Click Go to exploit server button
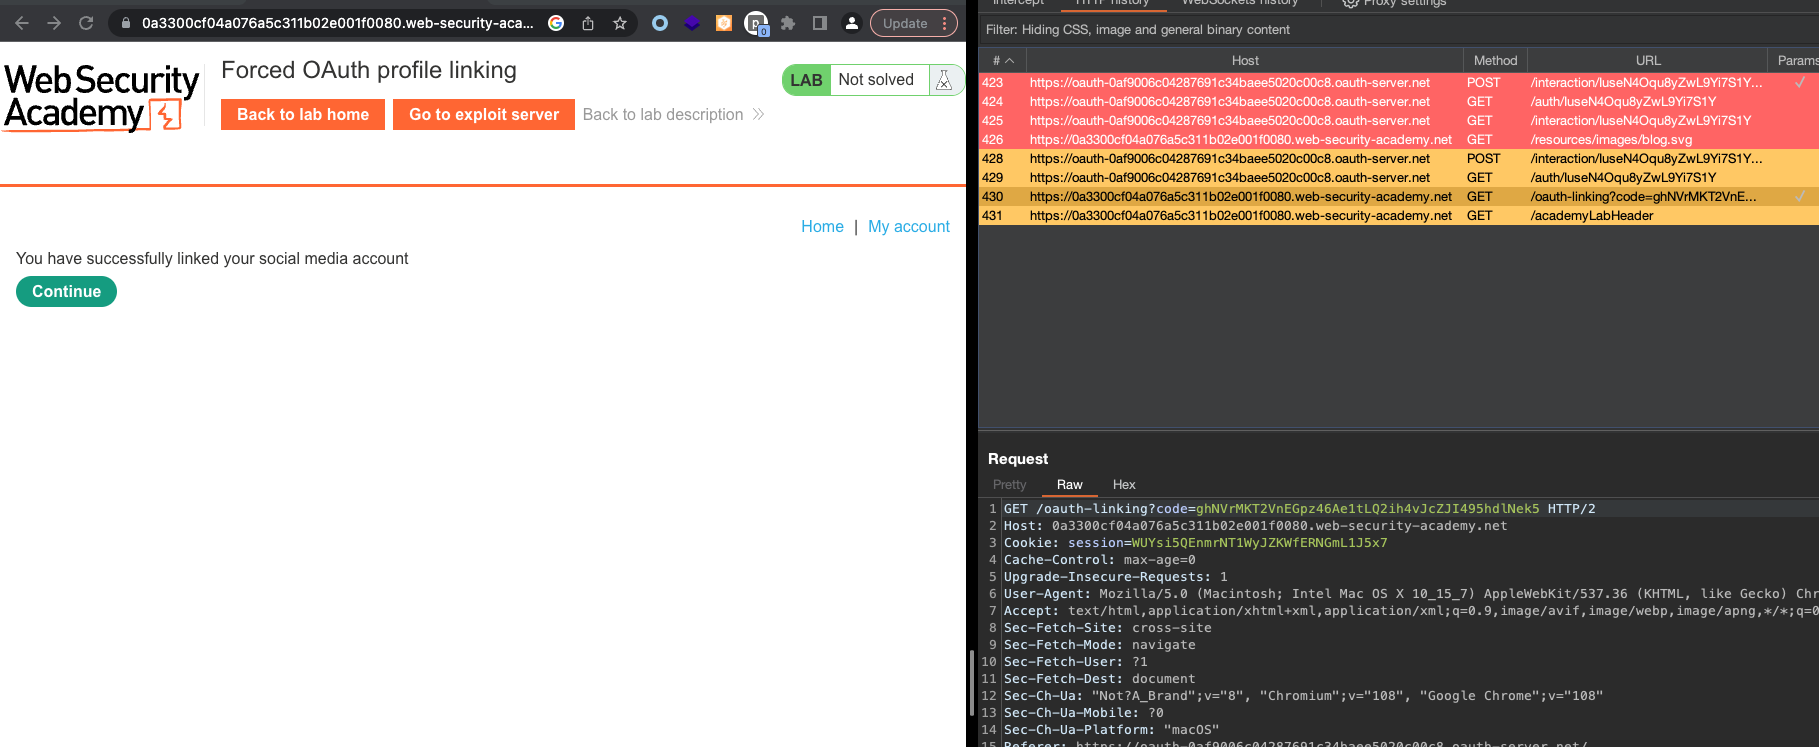 [484, 115]
